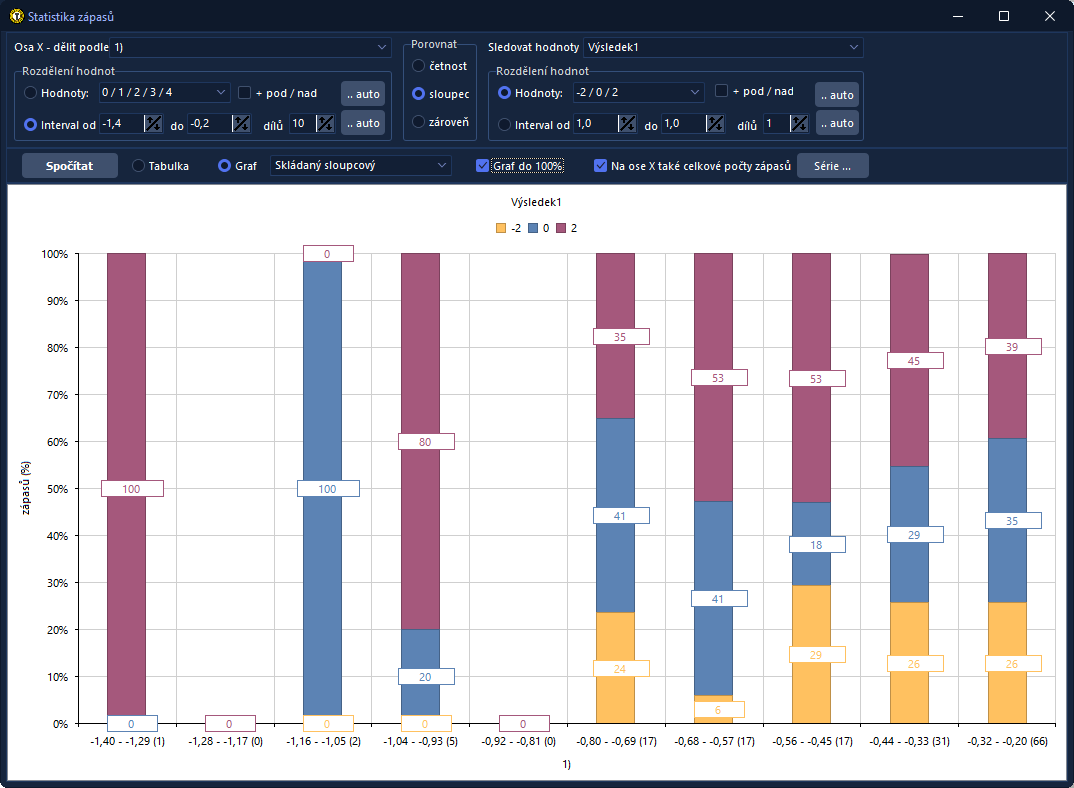
Task: Click the 80 label on the -1,04 bar
Action: [426, 441]
